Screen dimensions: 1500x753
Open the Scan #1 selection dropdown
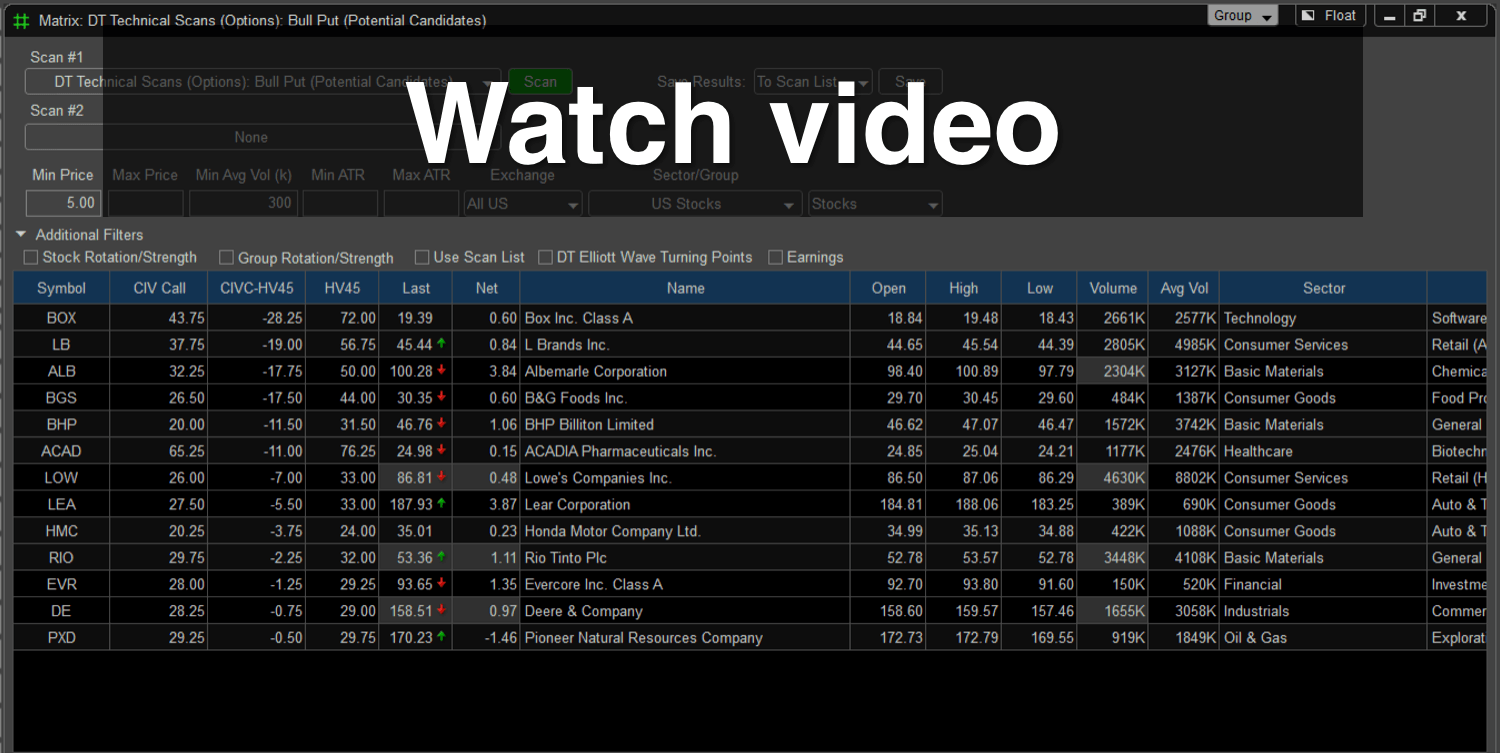263,82
